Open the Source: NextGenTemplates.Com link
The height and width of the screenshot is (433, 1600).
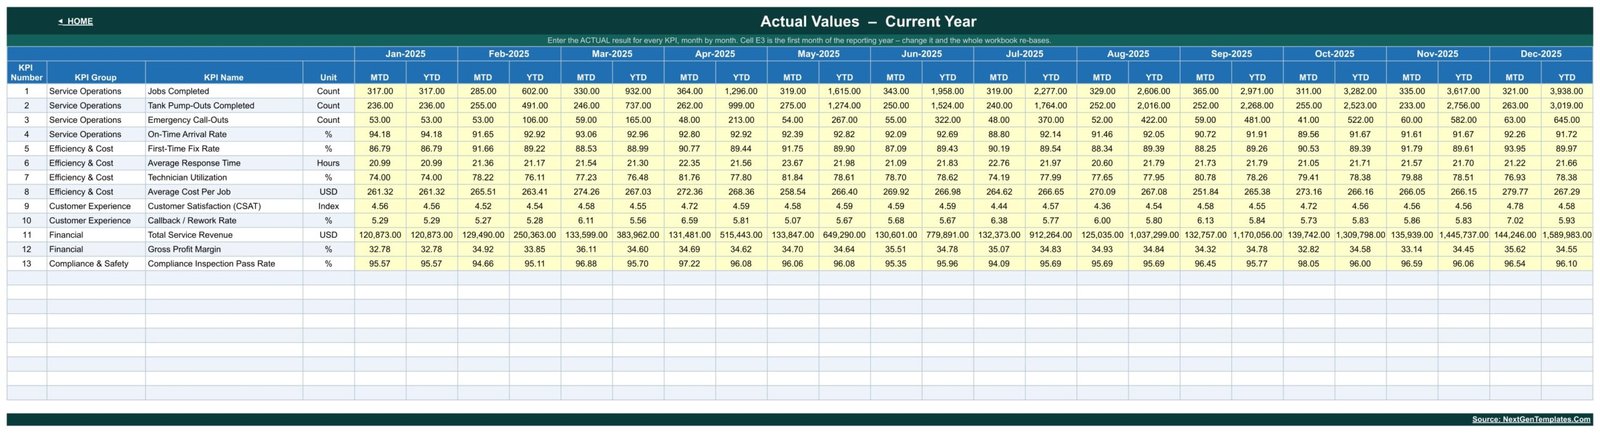1531,420
